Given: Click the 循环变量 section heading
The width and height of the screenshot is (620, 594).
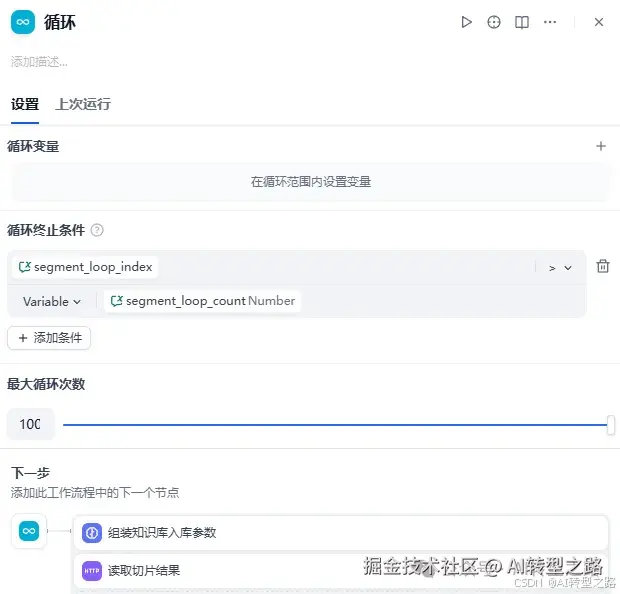Looking at the screenshot, I should pos(33,146).
